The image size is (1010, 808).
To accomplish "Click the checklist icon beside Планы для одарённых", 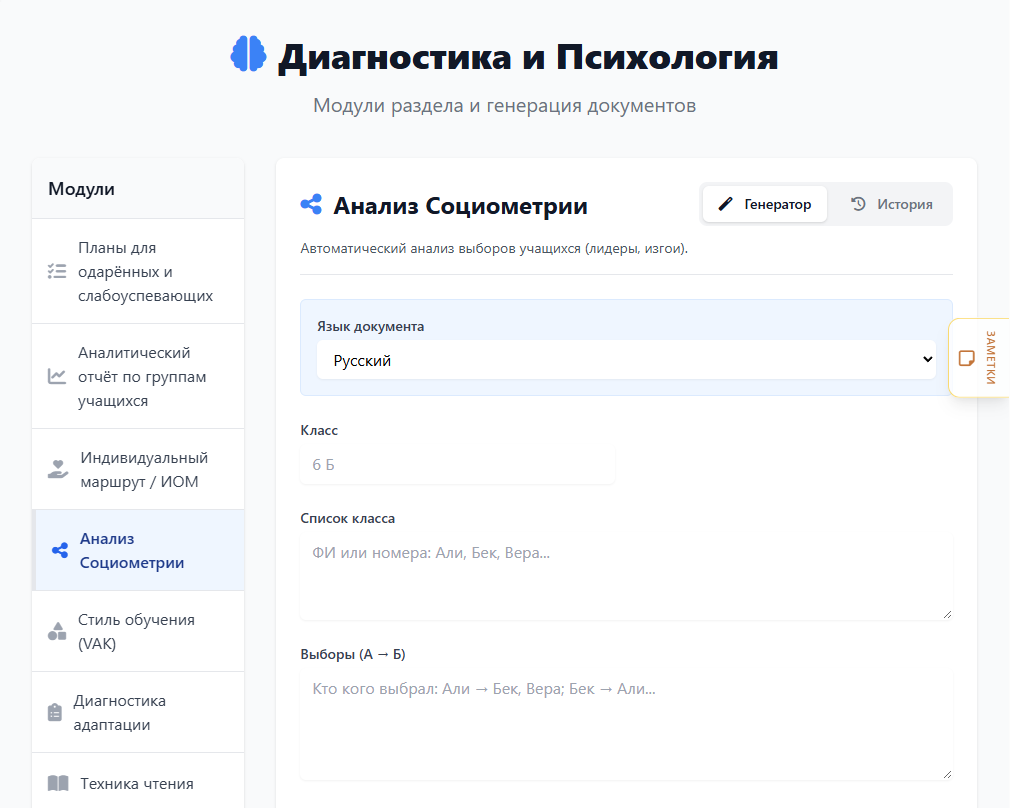I will coord(57,271).
